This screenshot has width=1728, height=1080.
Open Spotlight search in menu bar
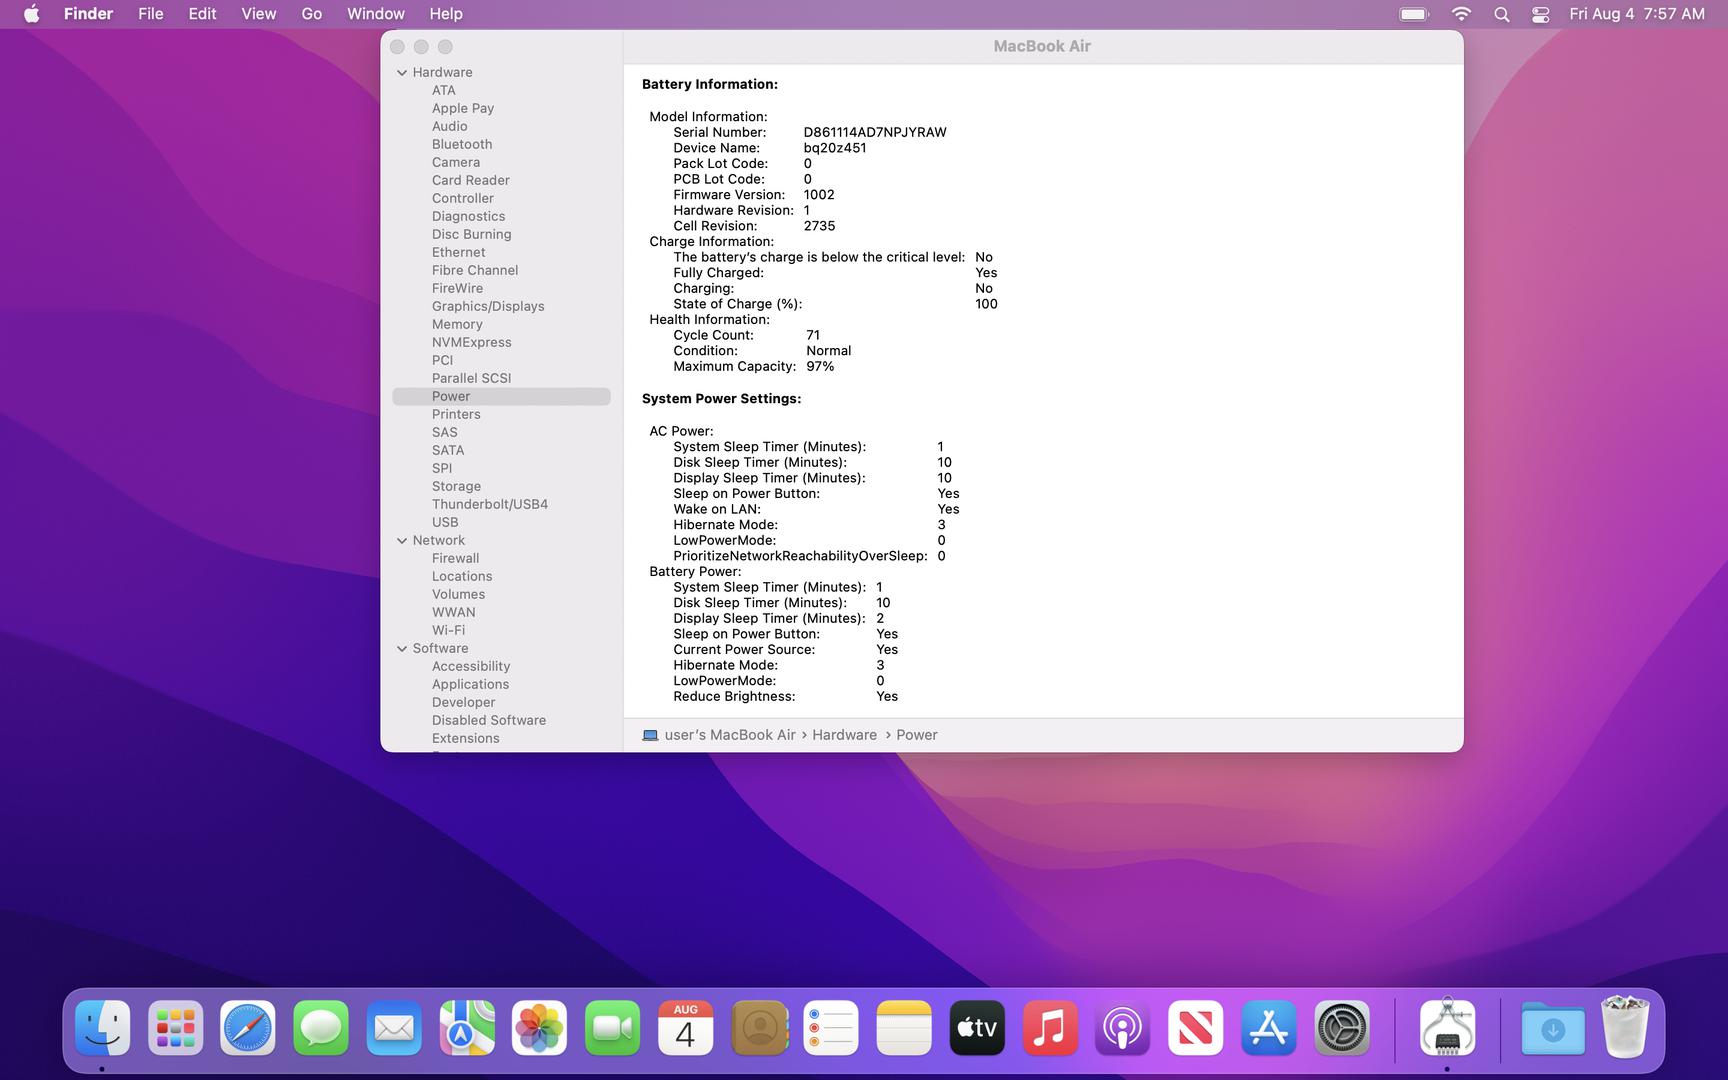(1501, 14)
